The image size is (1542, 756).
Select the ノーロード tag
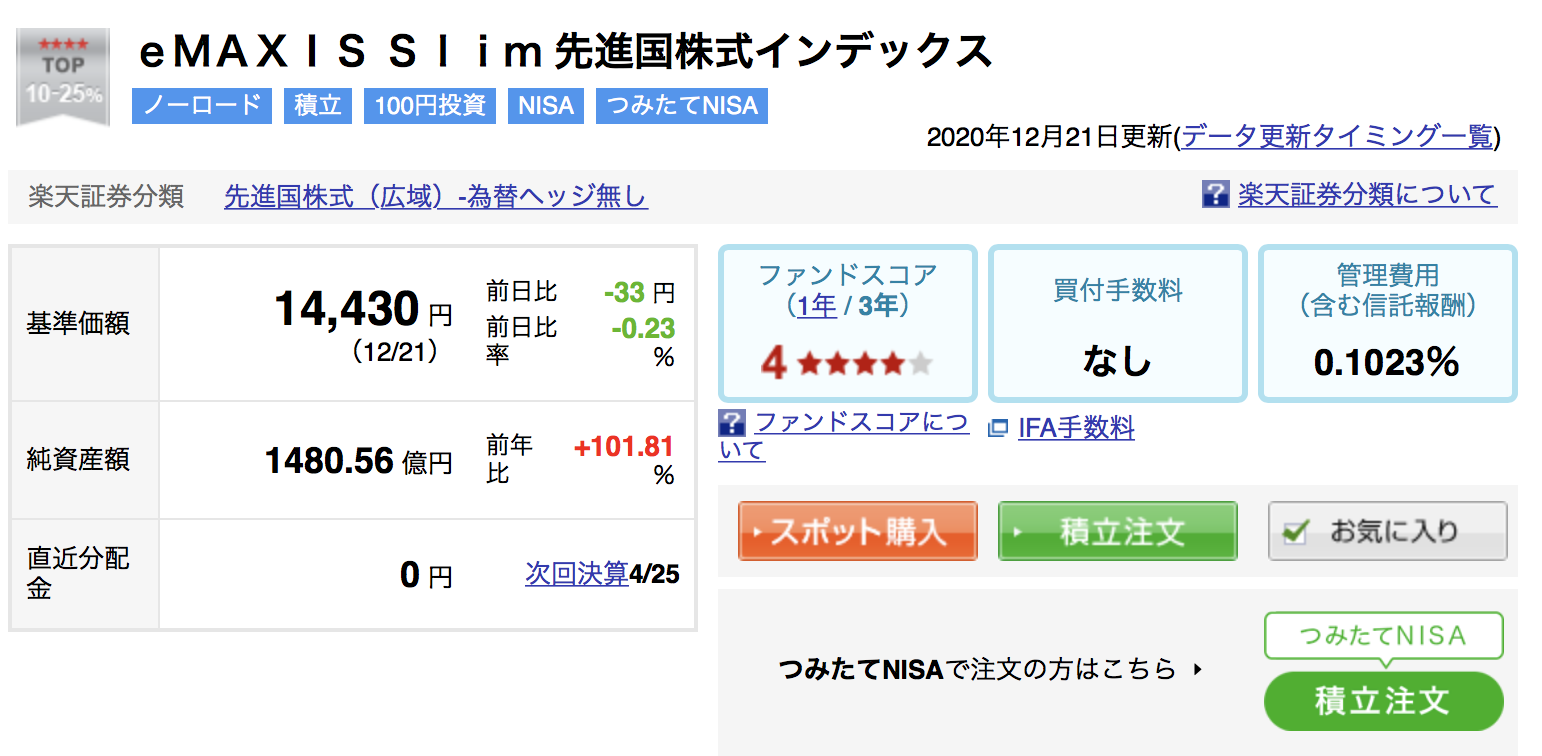202,105
